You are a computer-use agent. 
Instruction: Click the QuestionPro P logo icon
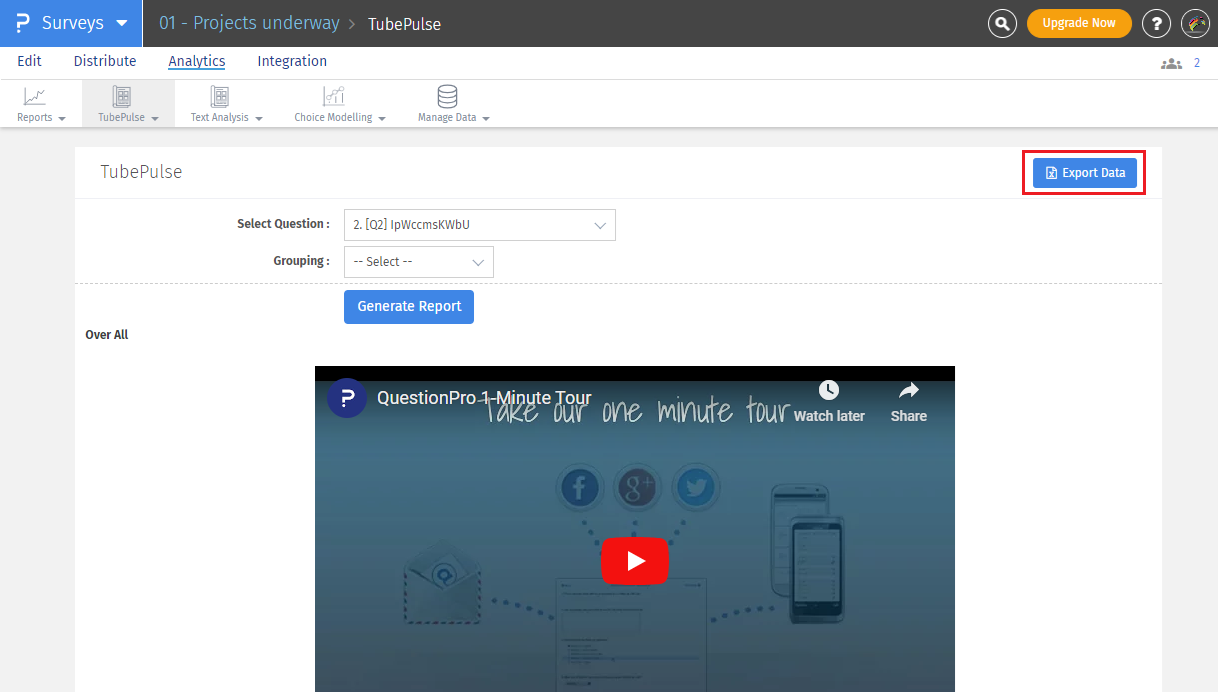[23, 23]
